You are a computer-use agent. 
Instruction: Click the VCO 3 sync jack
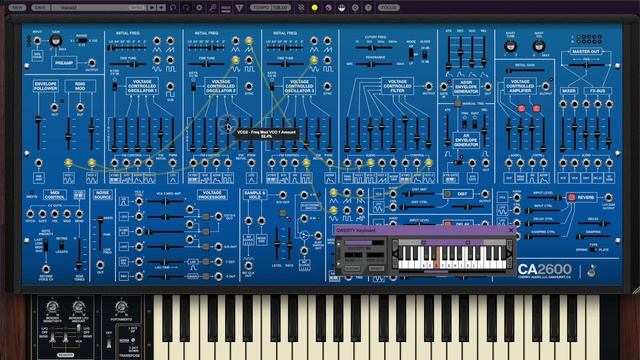click(327, 86)
